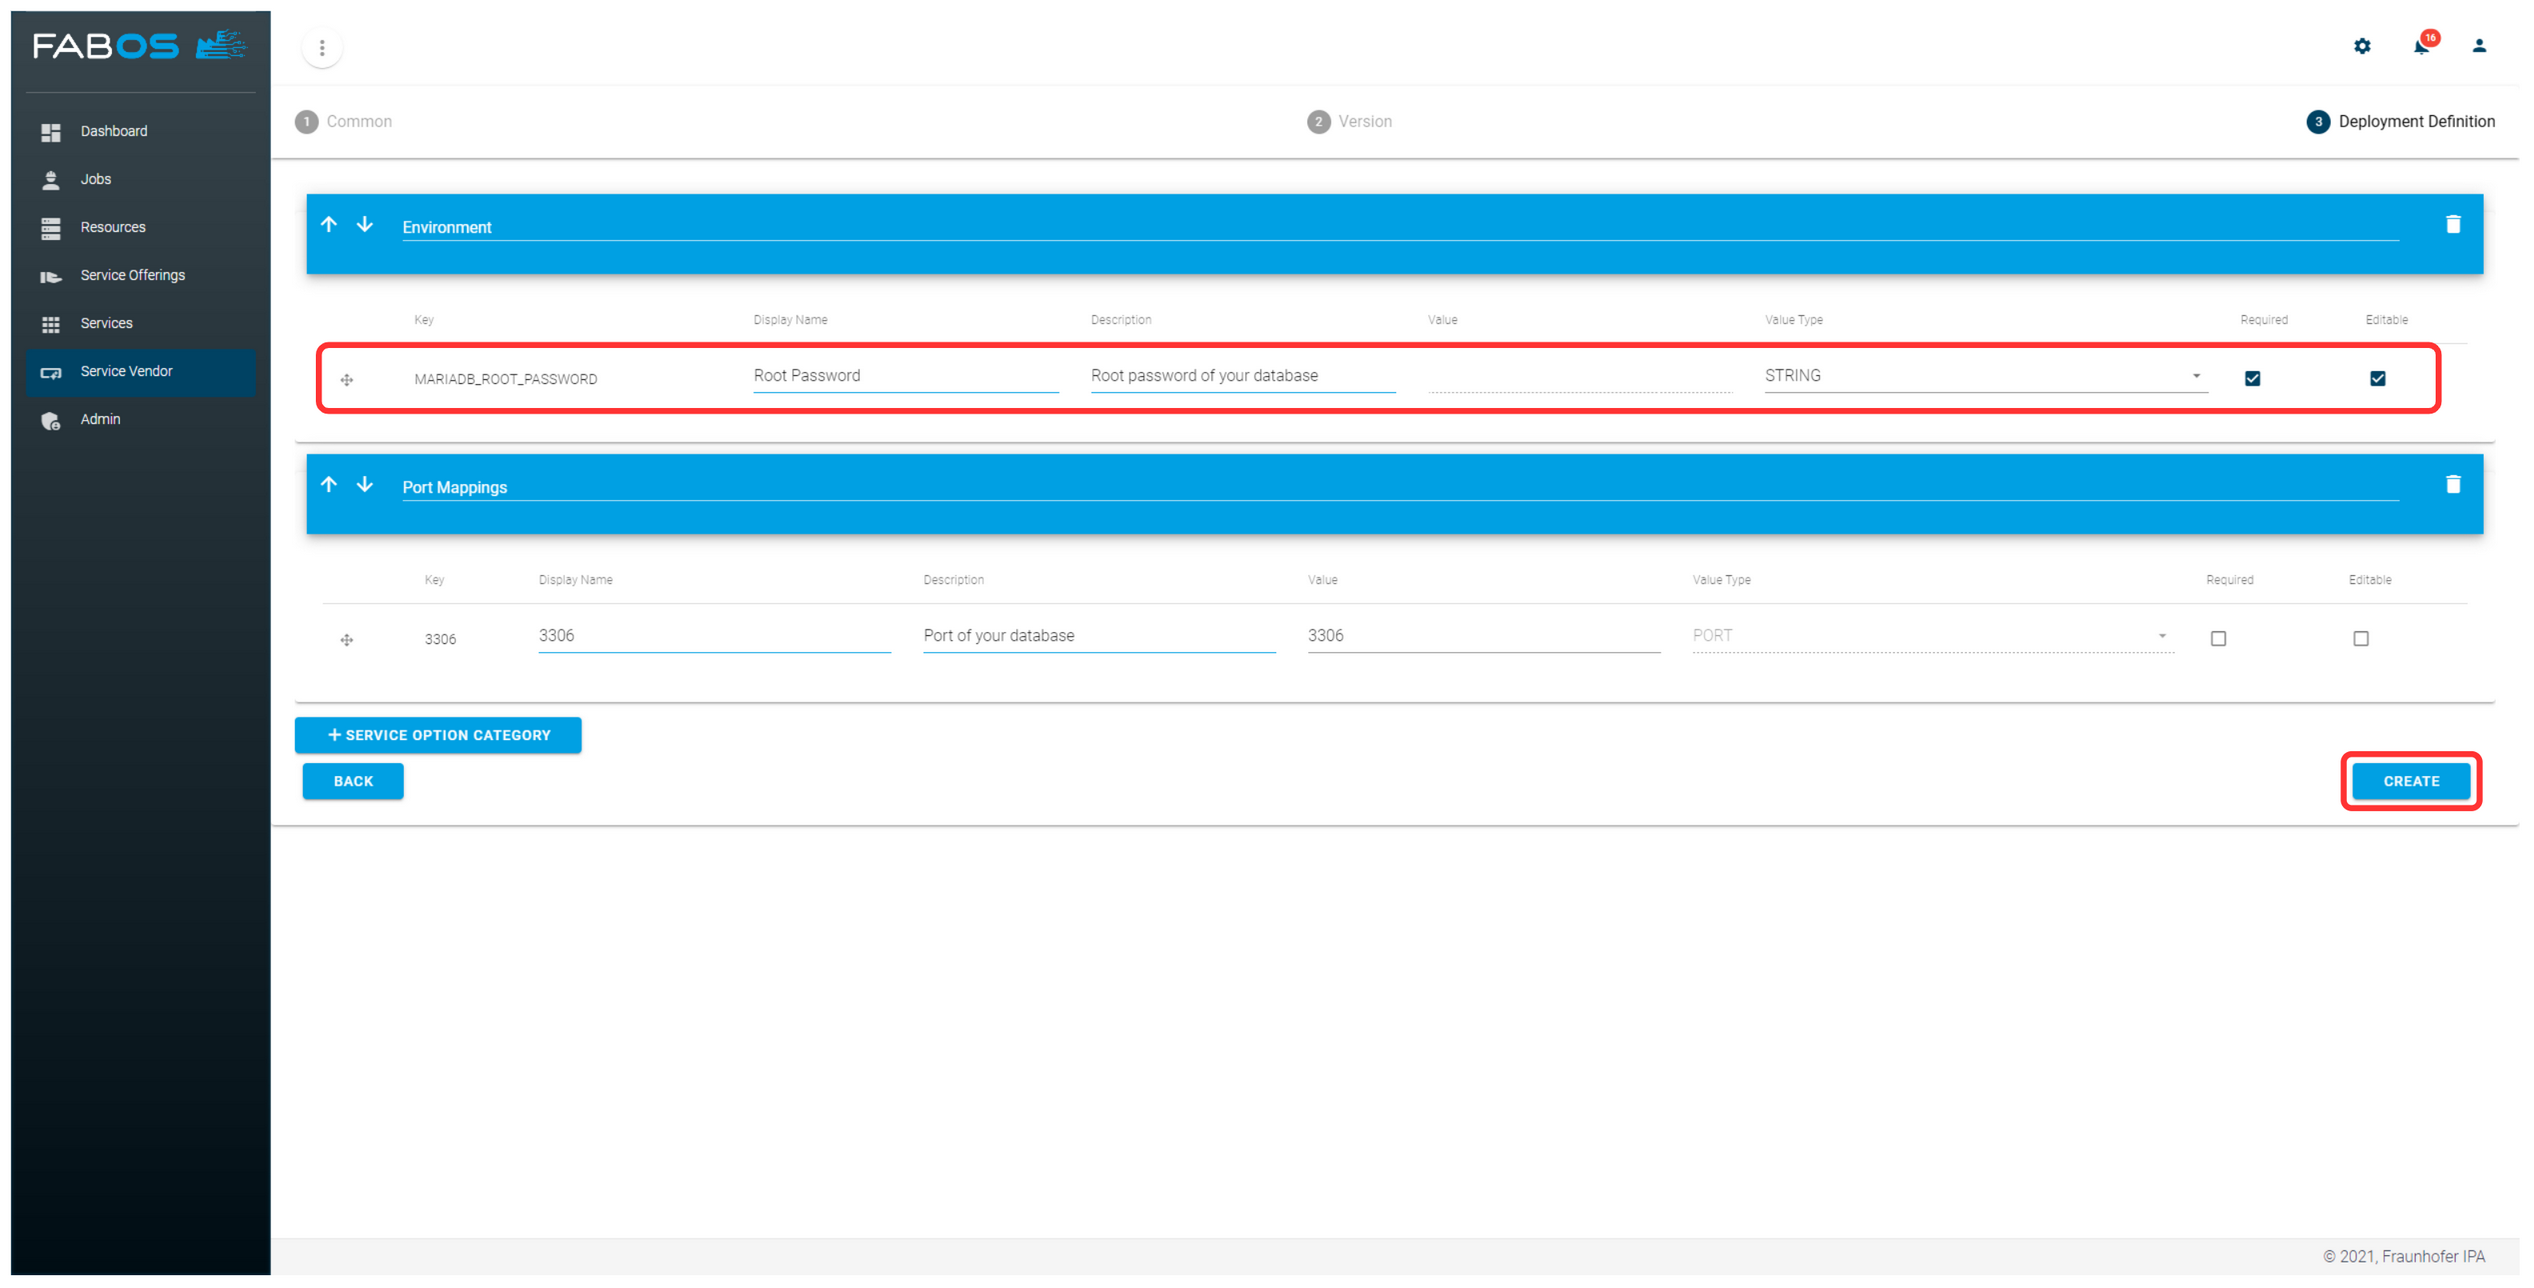The image size is (2534, 1288).
Task: Enable Editable for the port mapping row
Action: [2361, 638]
